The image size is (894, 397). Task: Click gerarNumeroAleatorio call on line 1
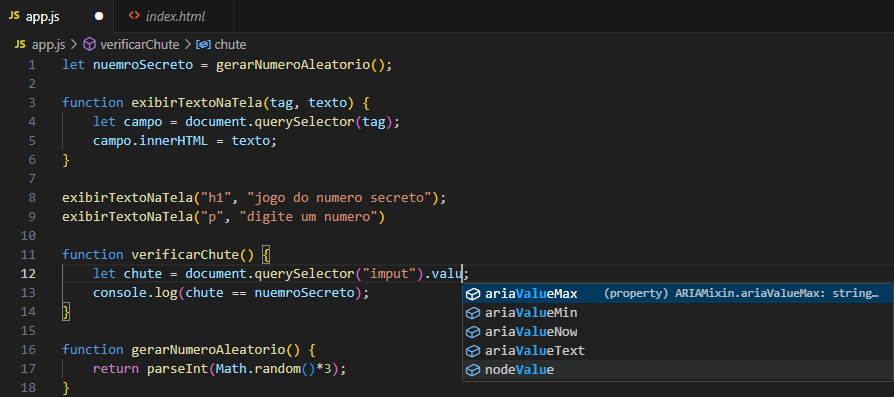coord(293,65)
